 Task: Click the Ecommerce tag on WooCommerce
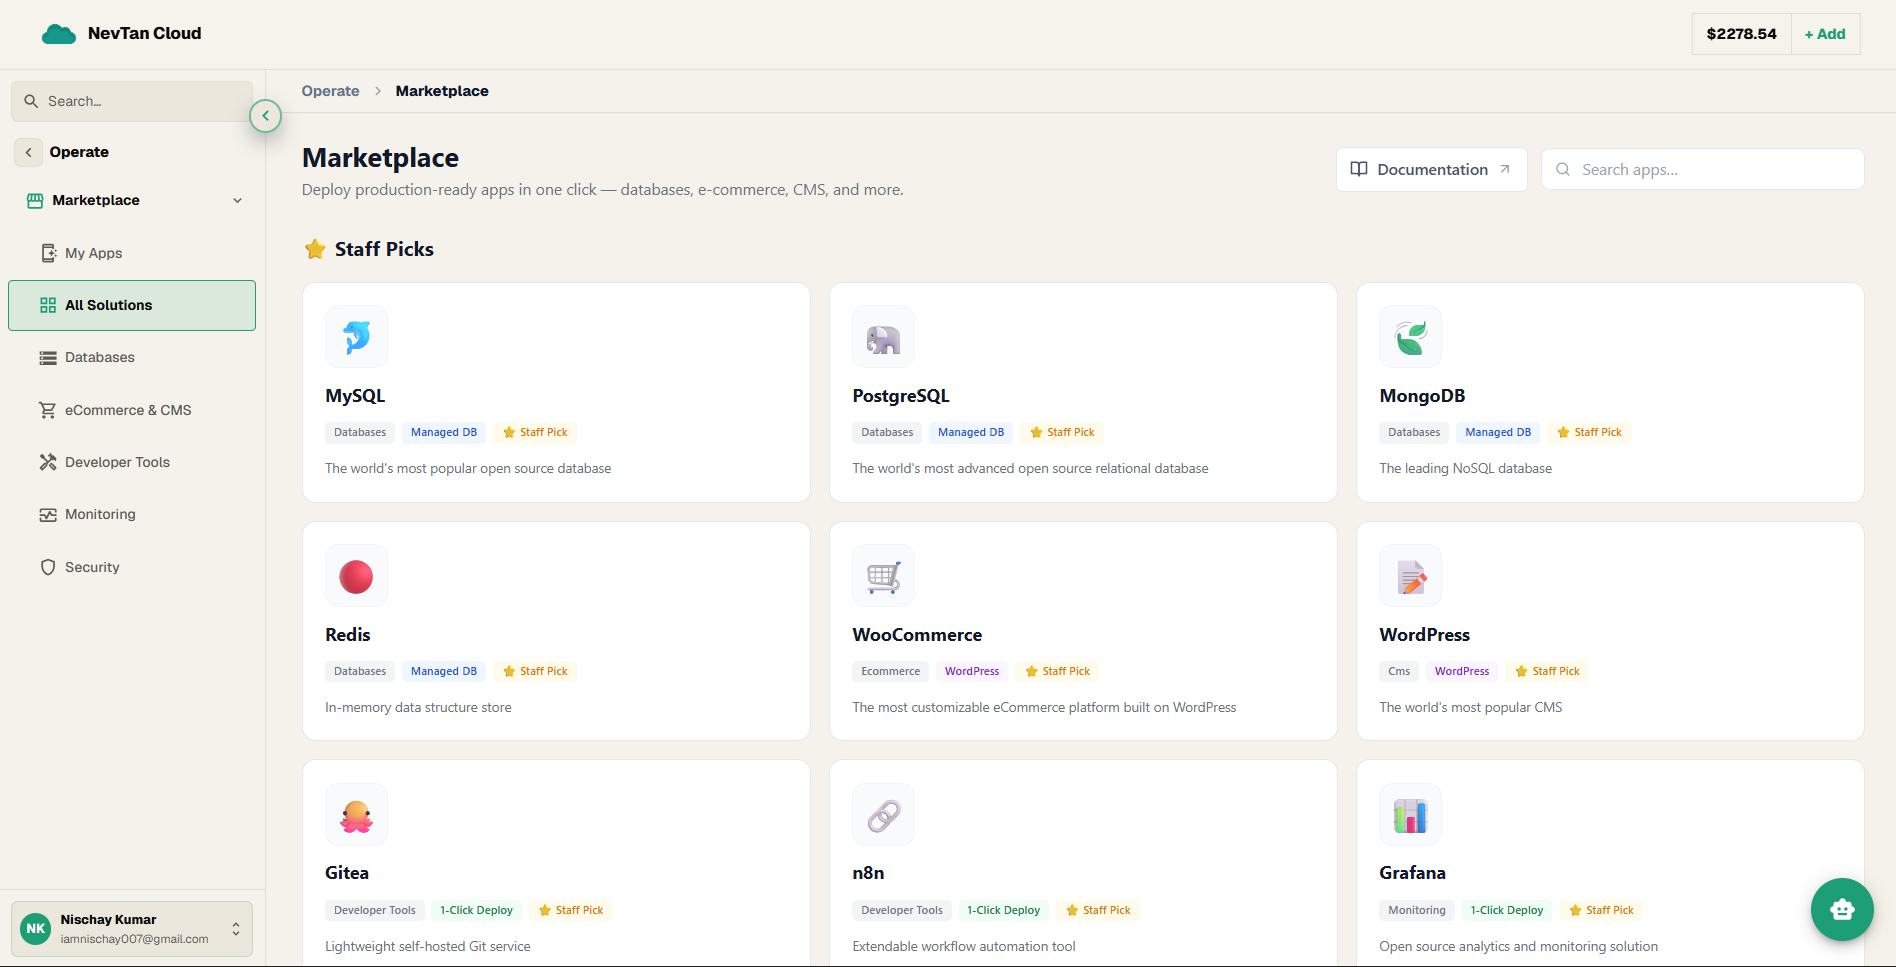(890, 671)
